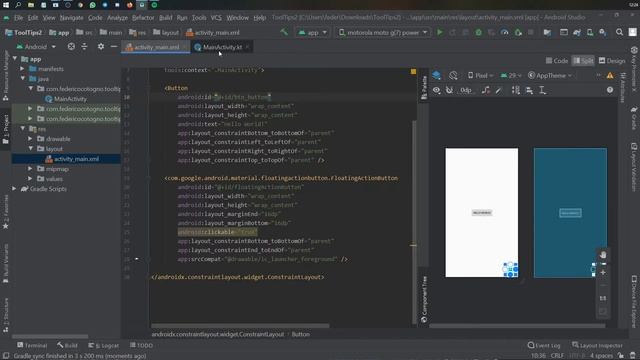This screenshot has width=640, height=360.
Task: Open the Event Log
Action: pos(544,345)
